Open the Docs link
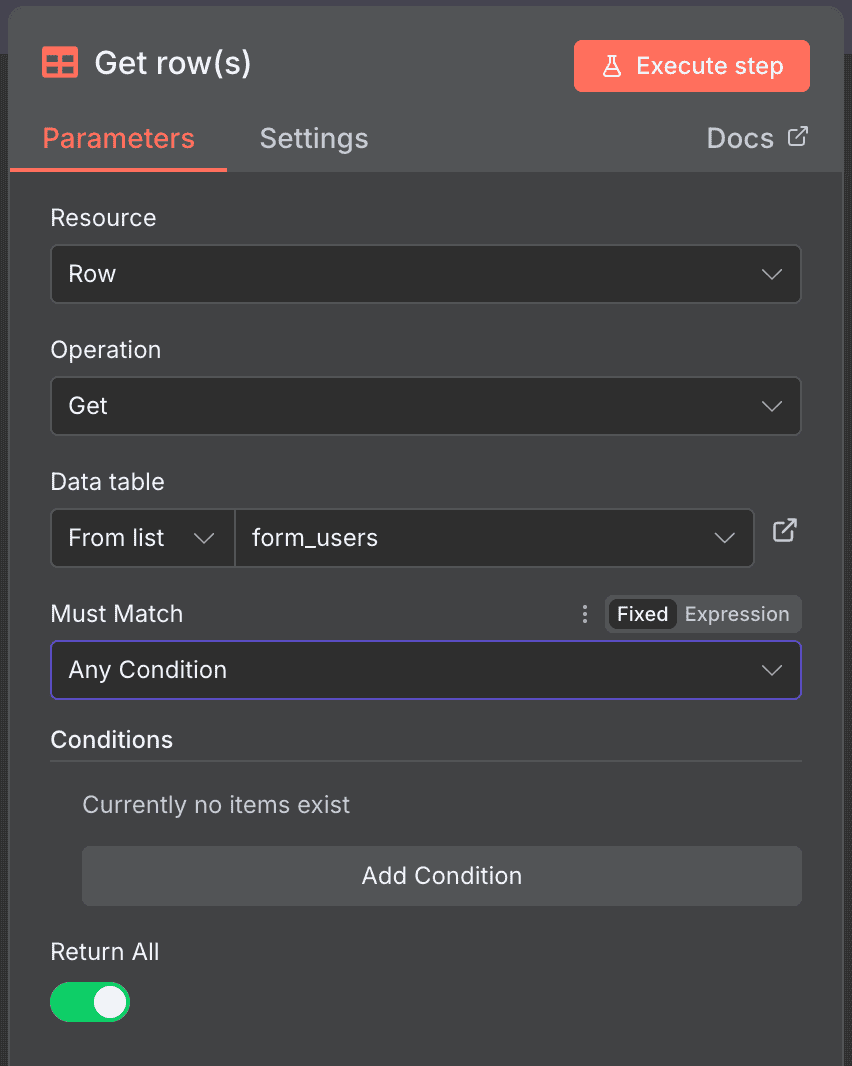 (x=743, y=137)
